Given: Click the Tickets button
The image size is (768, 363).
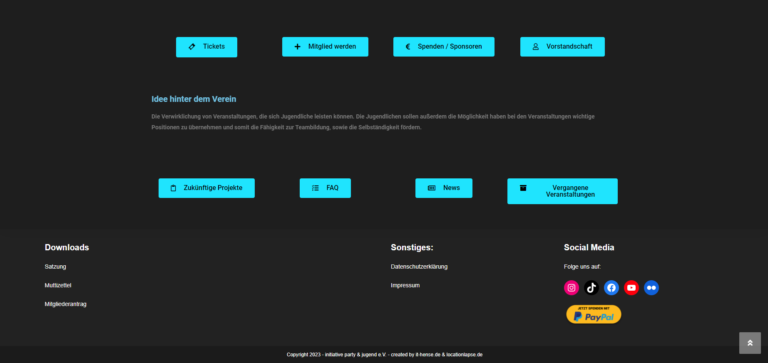Looking at the screenshot, I should point(206,47).
